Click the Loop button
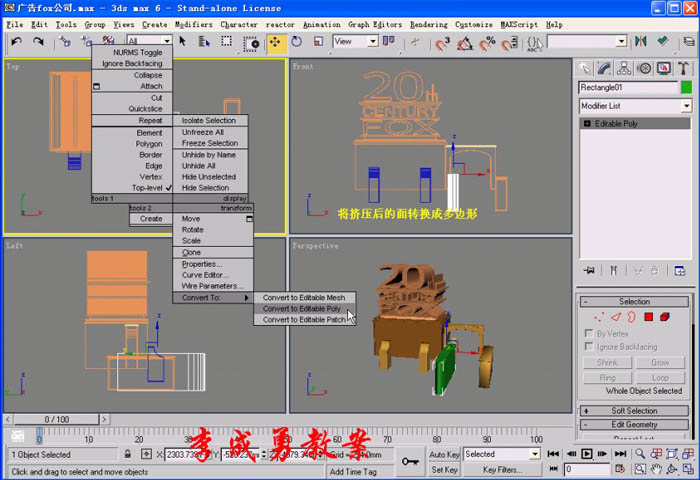Screen dimensions: 700x480 660,378
